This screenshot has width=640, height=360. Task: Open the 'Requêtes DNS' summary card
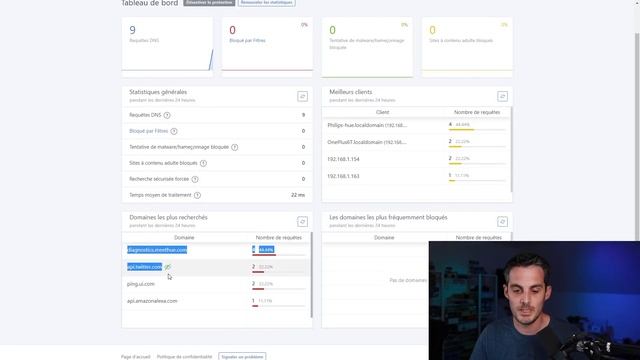[x=167, y=47]
